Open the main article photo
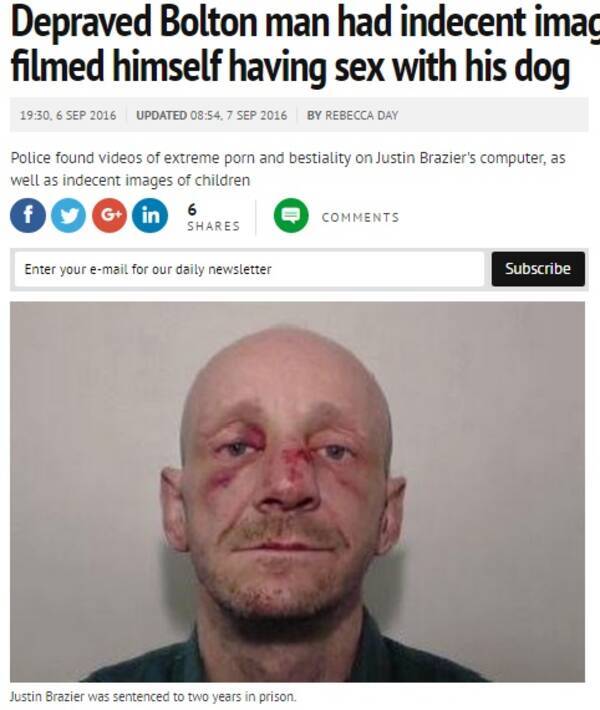Image resolution: width=600 pixels, height=710 pixels. 298,492
